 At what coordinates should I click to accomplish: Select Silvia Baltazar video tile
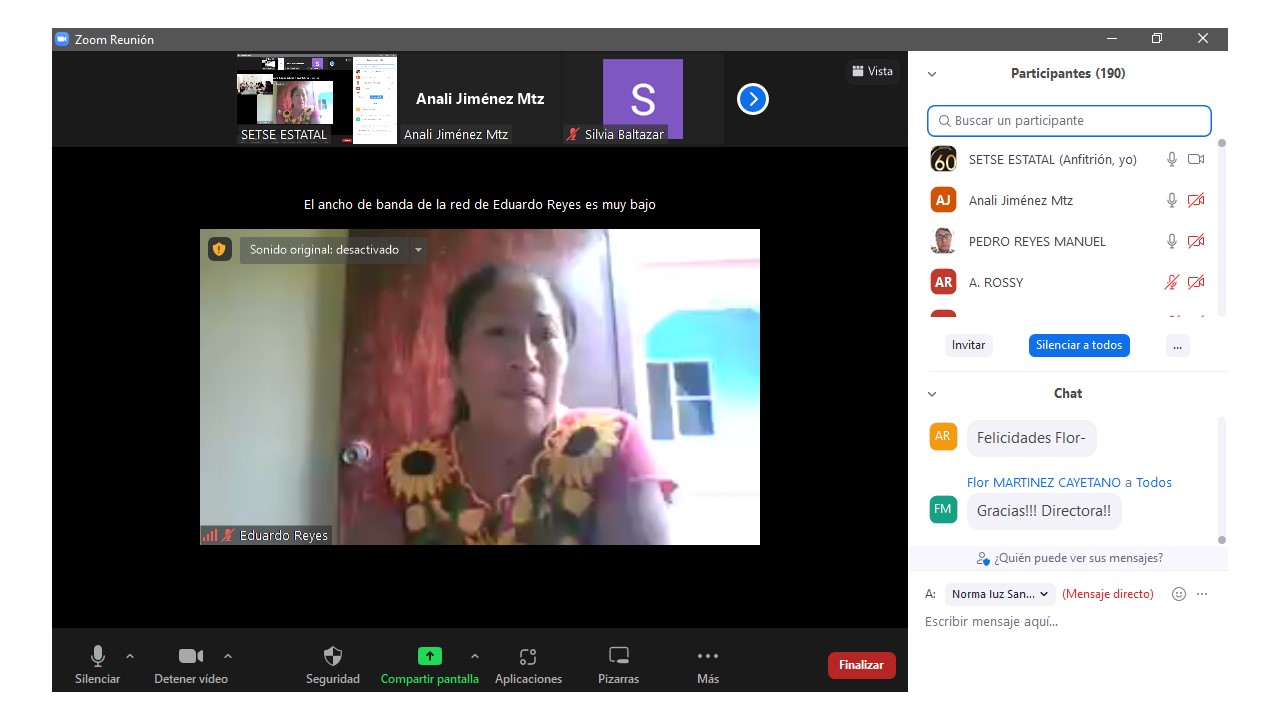coord(642,99)
